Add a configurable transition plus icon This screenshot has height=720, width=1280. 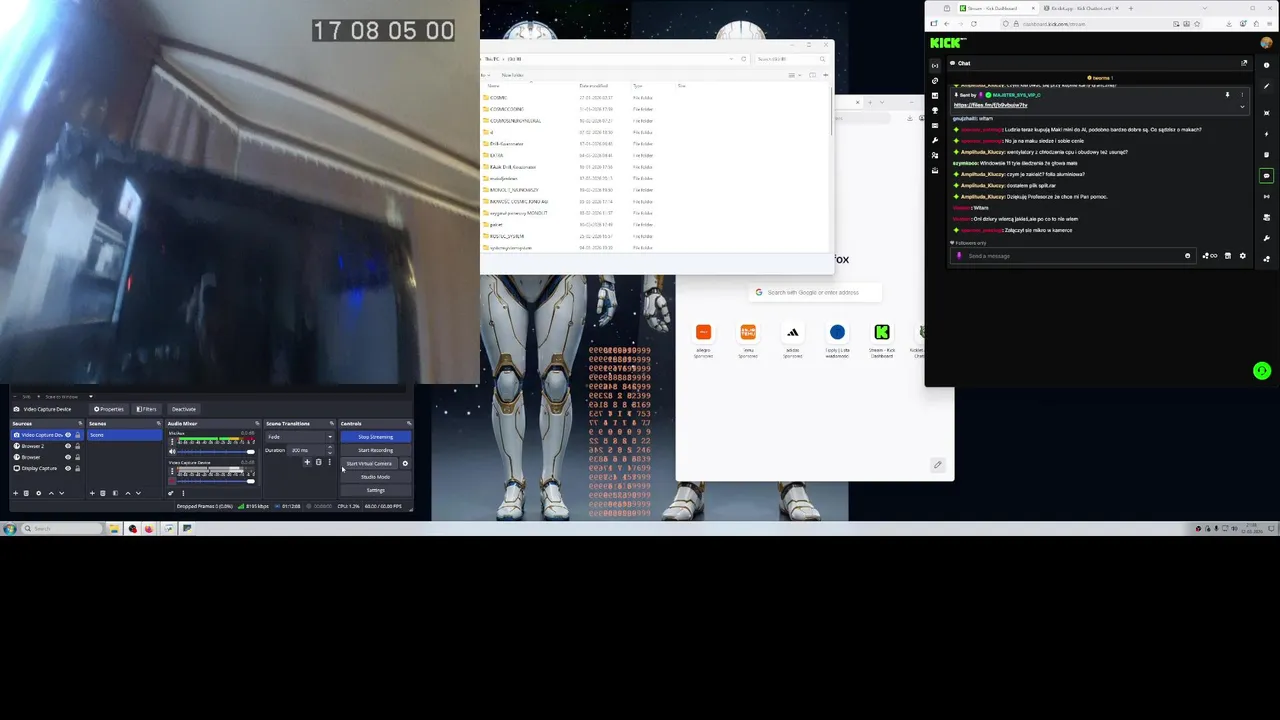coord(307,462)
